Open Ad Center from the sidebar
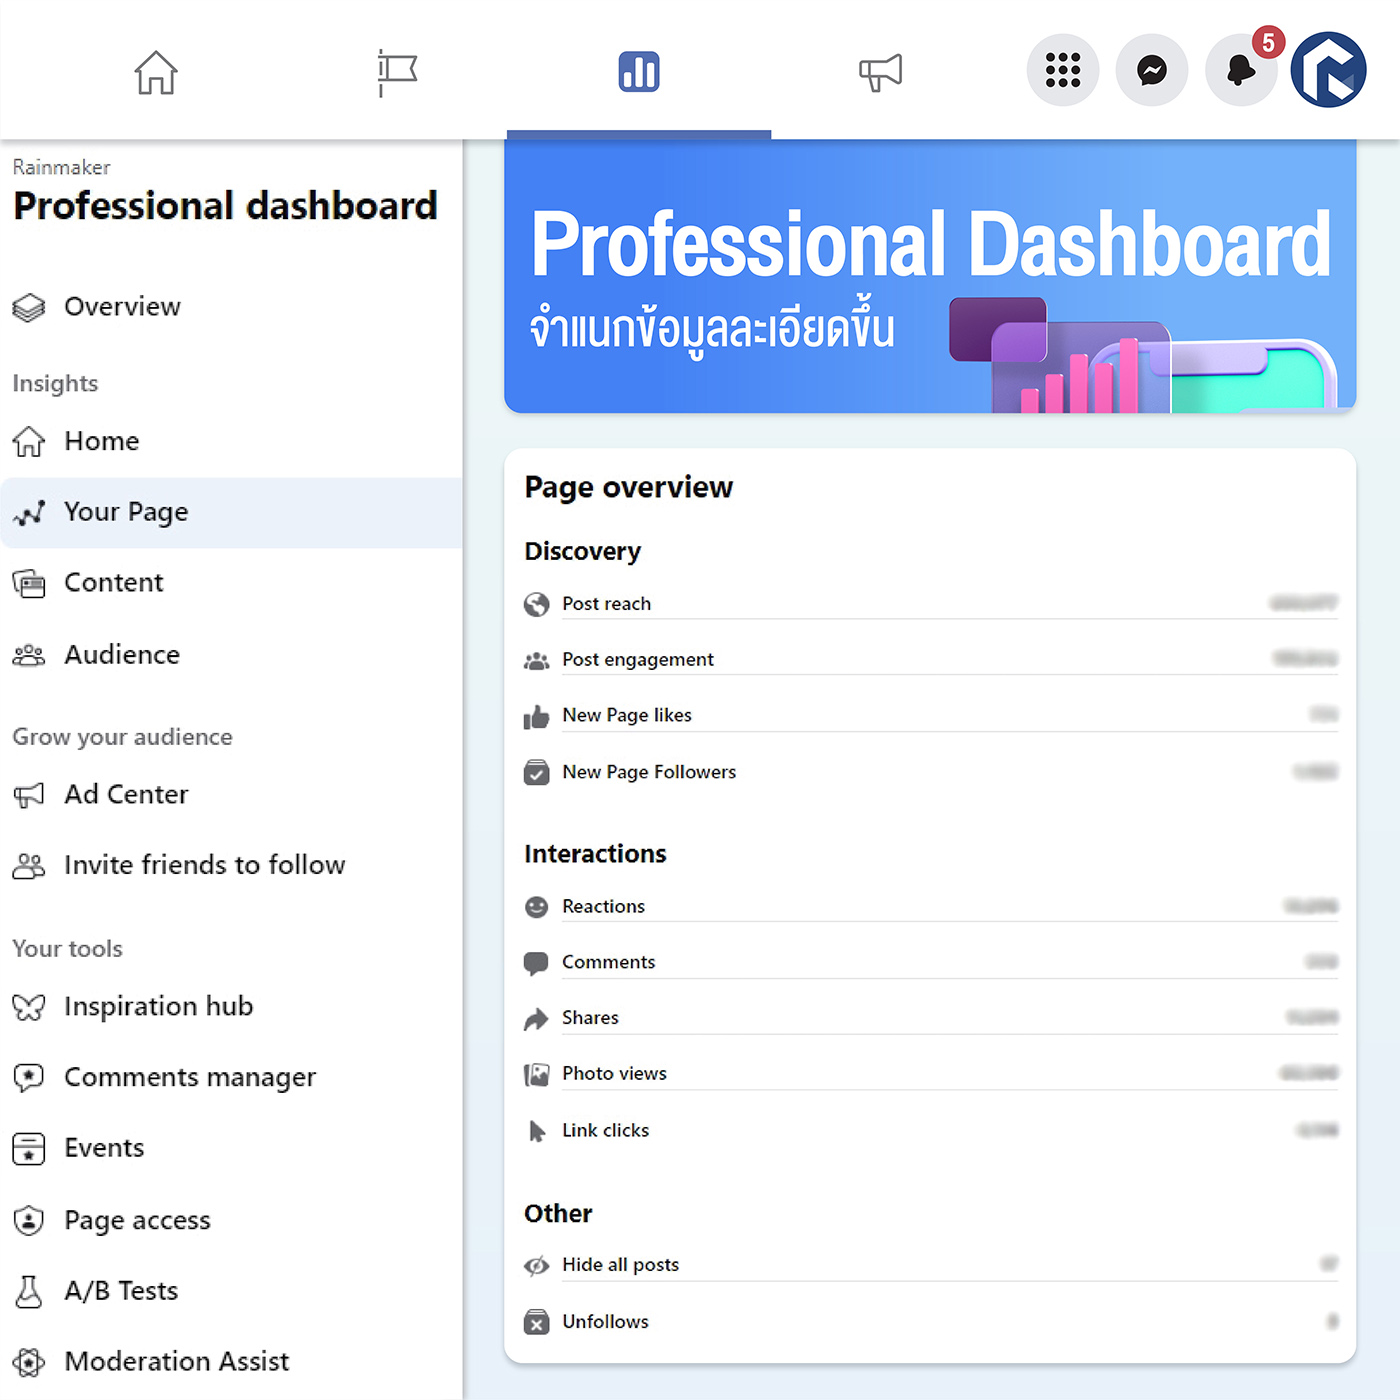The height and width of the screenshot is (1400, 1400). (x=126, y=795)
